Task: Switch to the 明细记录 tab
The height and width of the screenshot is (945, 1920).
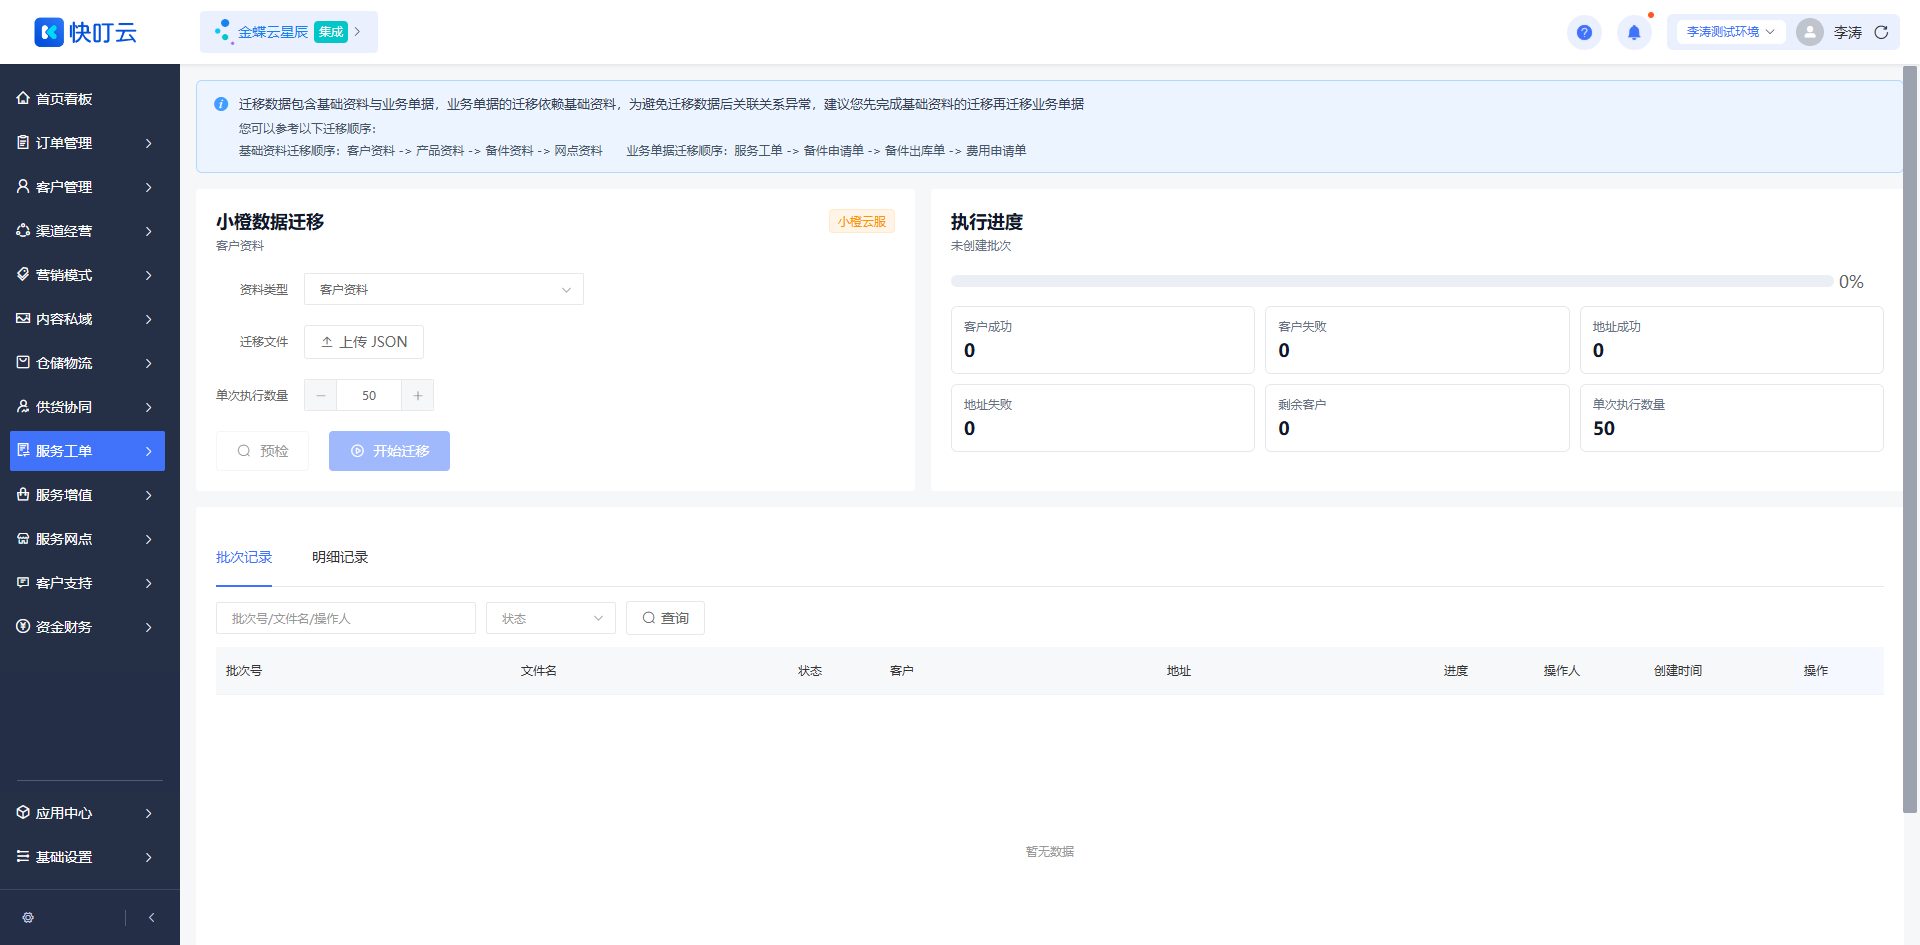Action: (x=340, y=557)
